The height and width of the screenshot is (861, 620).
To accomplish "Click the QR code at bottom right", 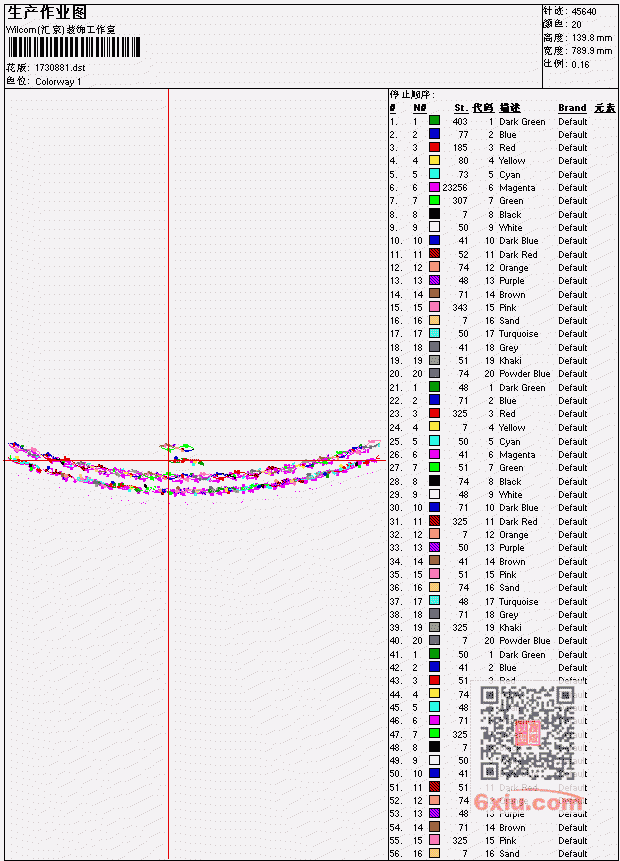I will click(x=528, y=733).
